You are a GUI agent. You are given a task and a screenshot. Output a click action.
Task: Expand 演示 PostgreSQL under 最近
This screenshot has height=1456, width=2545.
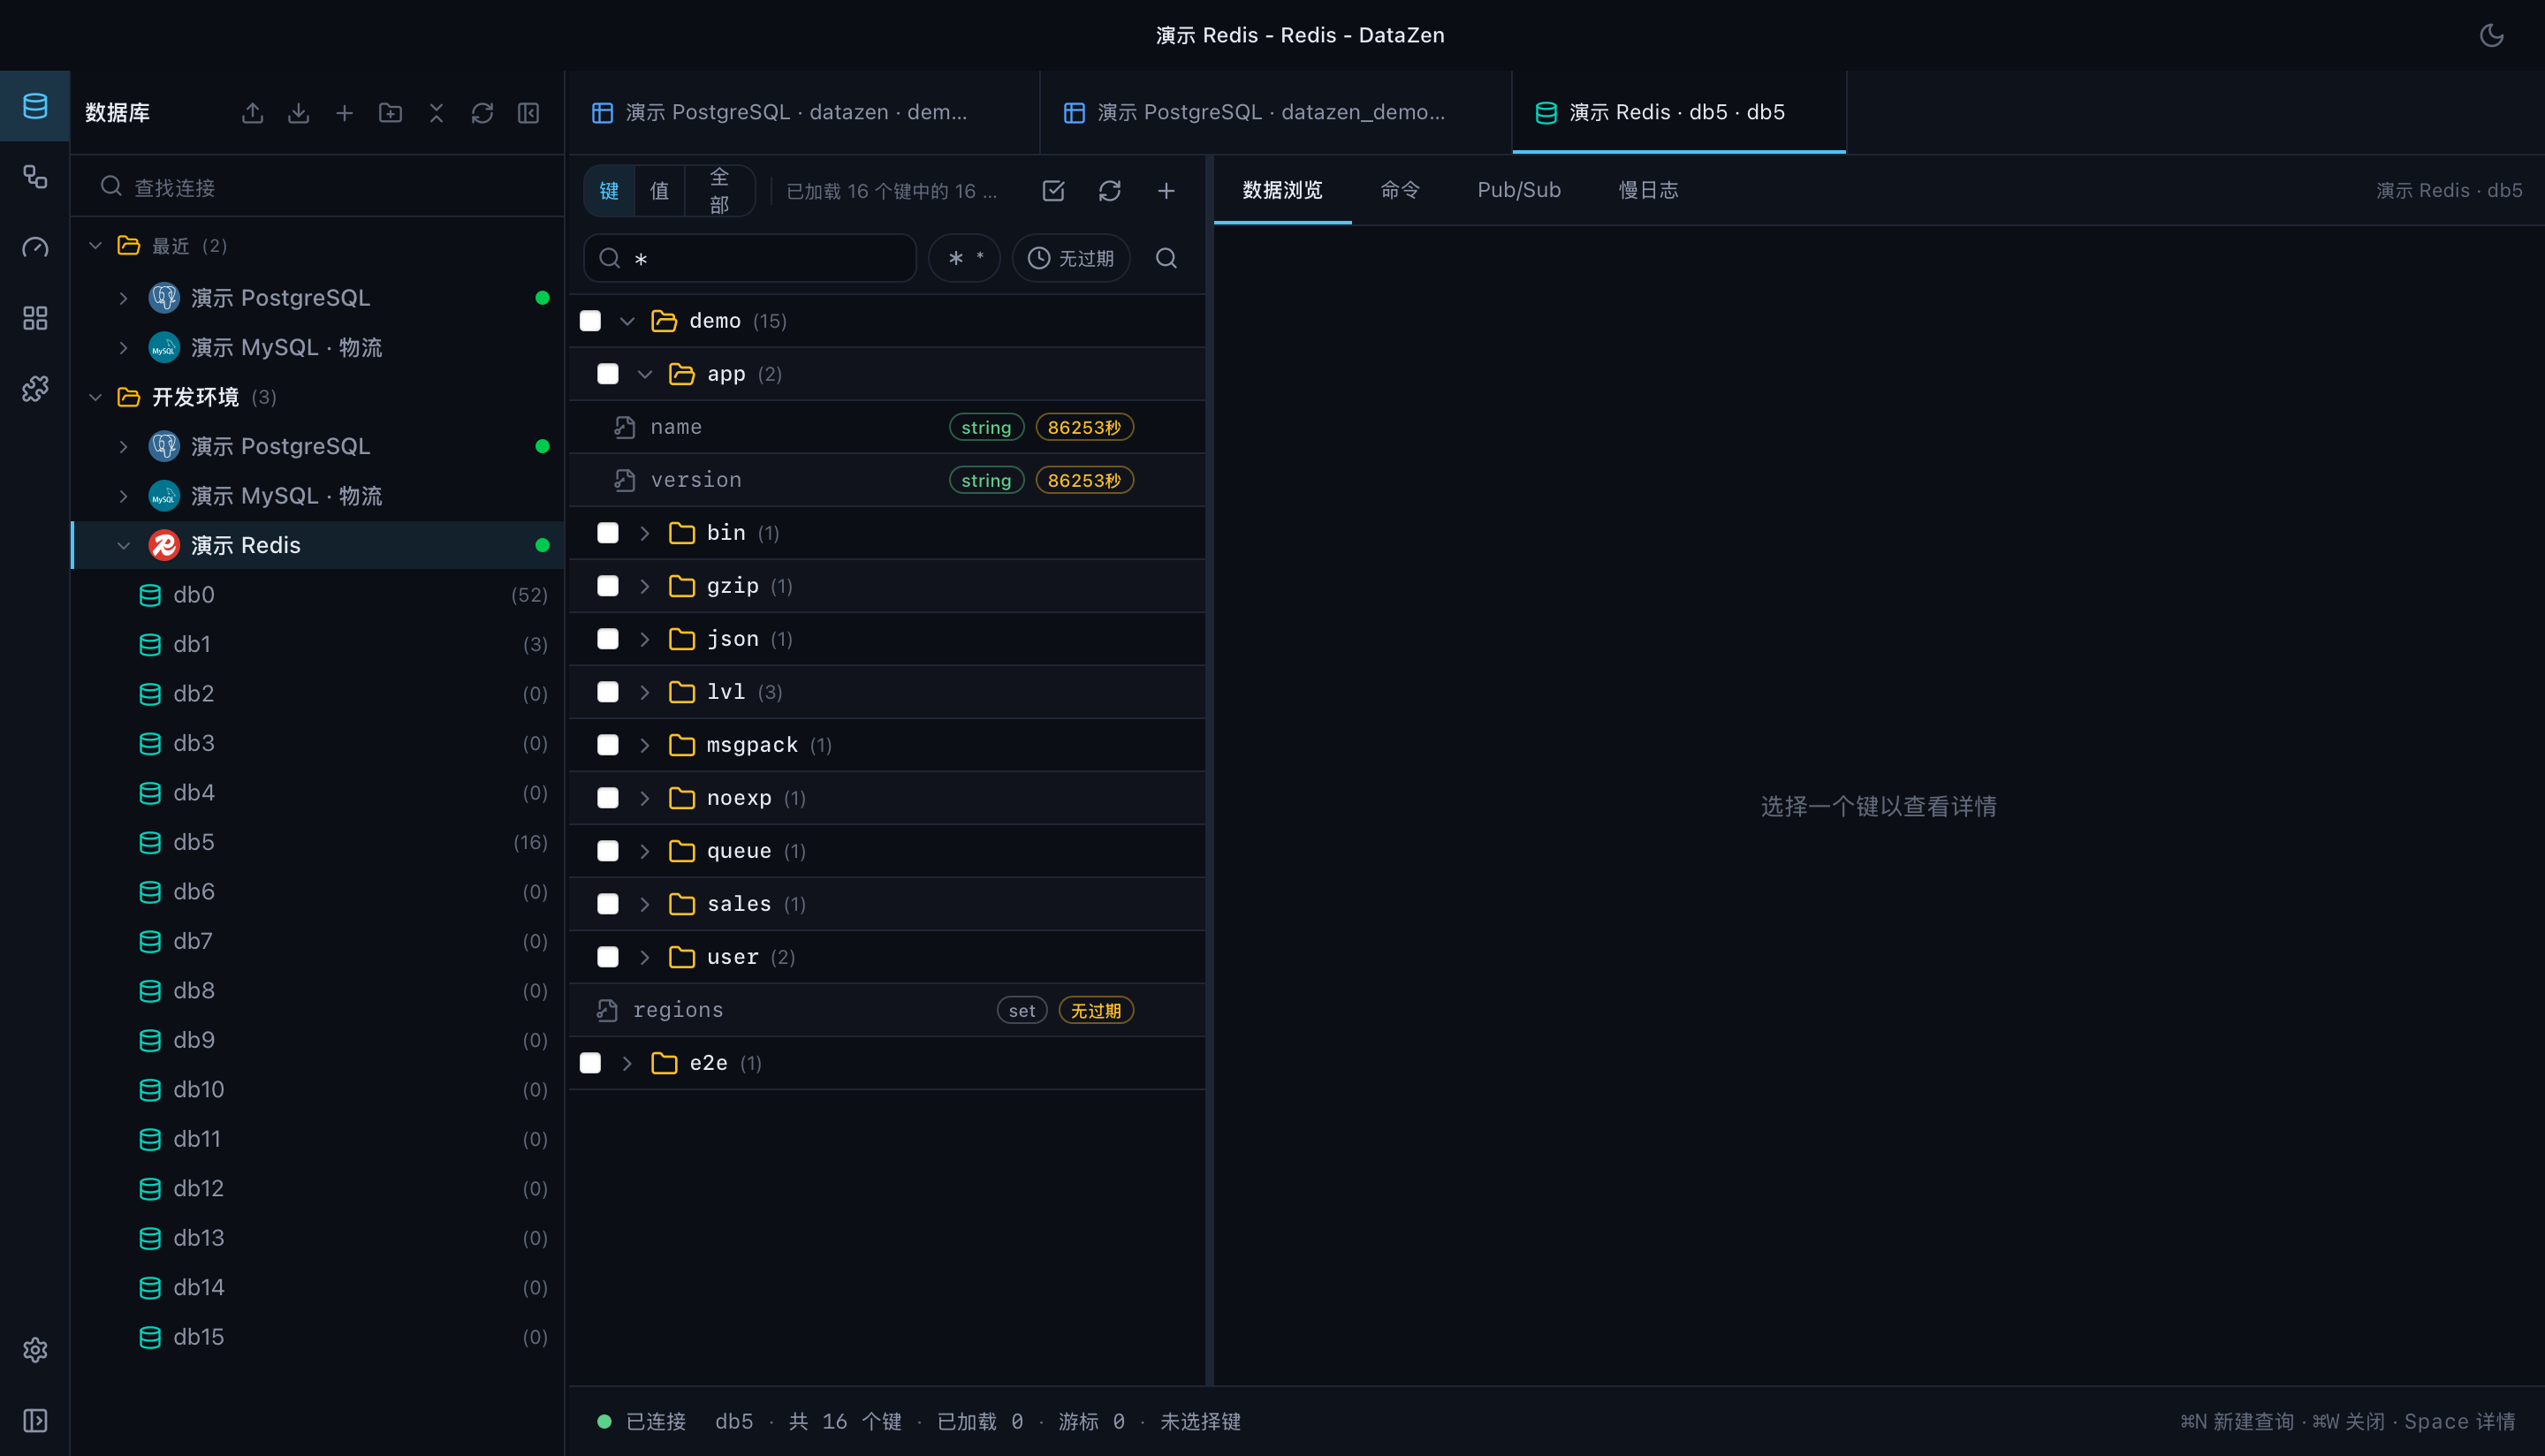coord(124,298)
